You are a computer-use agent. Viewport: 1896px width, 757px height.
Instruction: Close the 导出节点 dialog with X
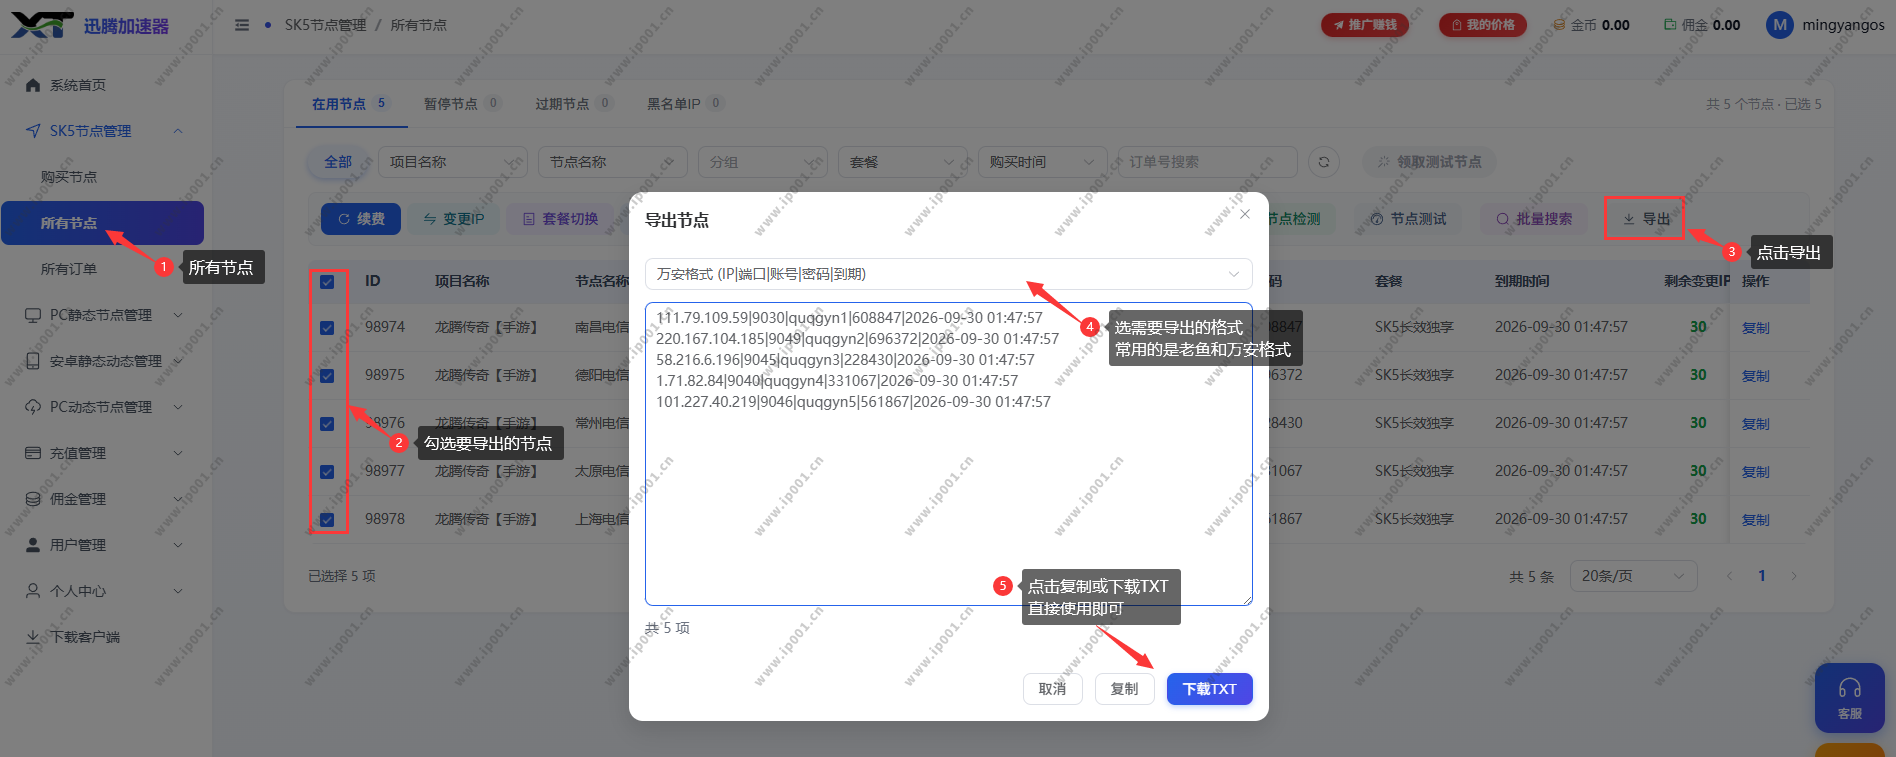pyautogui.click(x=1245, y=214)
